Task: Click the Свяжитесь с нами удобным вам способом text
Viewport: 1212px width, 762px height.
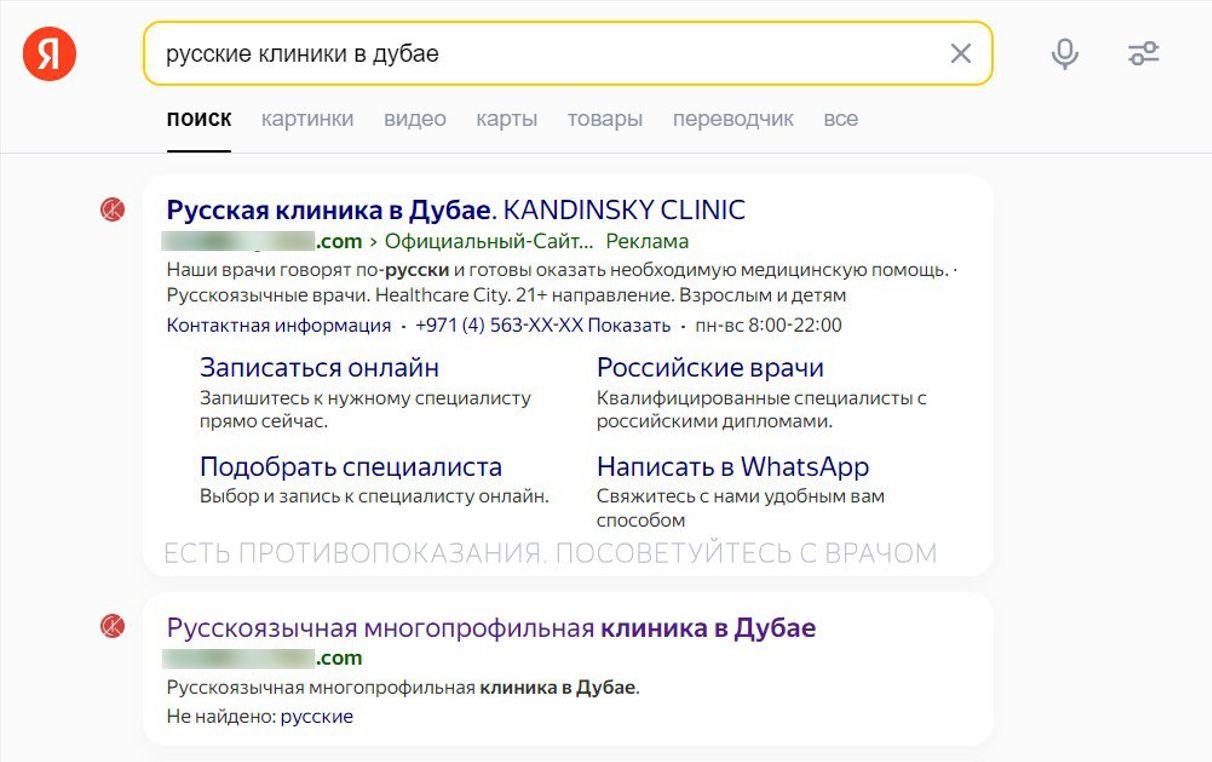Action: point(741,508)
